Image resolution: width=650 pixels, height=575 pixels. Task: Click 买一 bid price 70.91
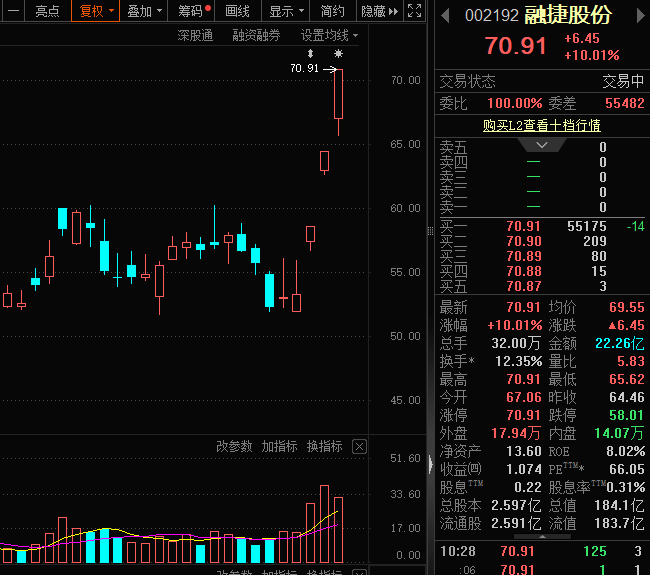(x=524, y=226)
